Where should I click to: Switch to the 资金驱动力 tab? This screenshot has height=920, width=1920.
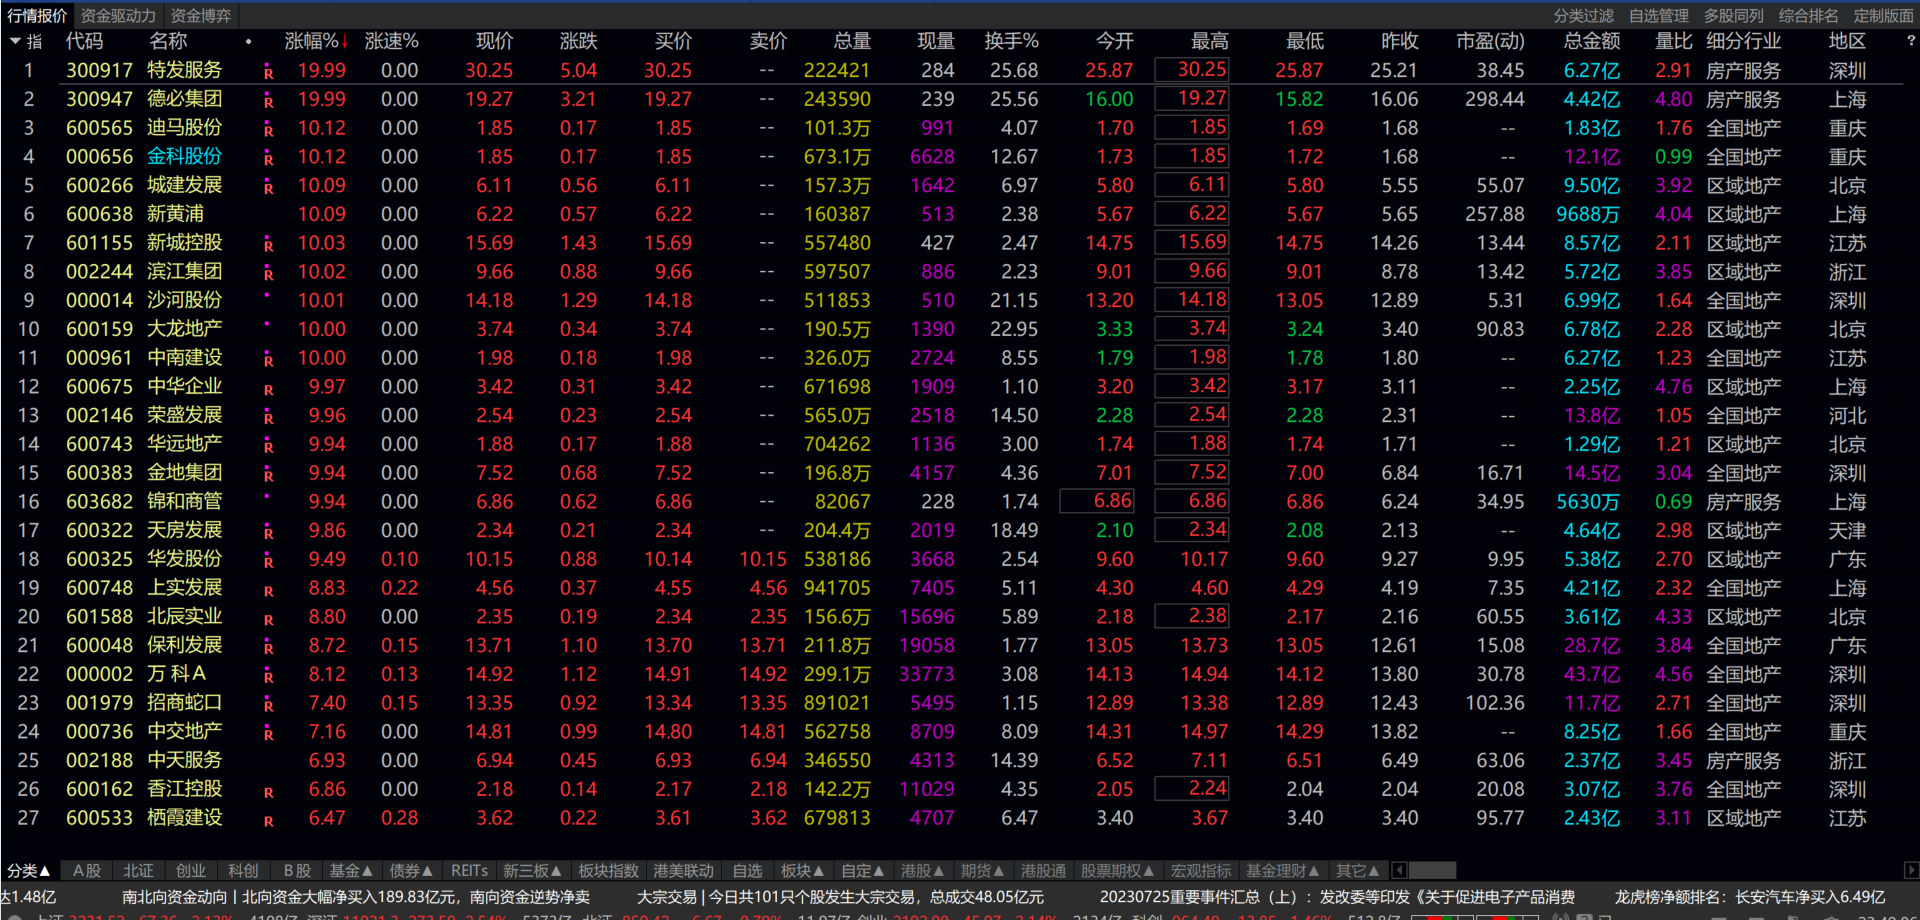(x=118, y=15)
